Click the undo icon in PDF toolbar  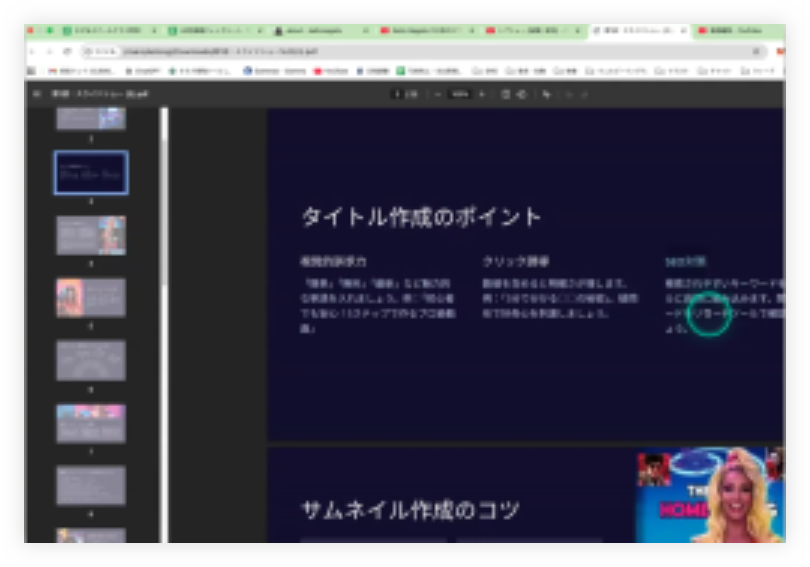click(569, 94)
